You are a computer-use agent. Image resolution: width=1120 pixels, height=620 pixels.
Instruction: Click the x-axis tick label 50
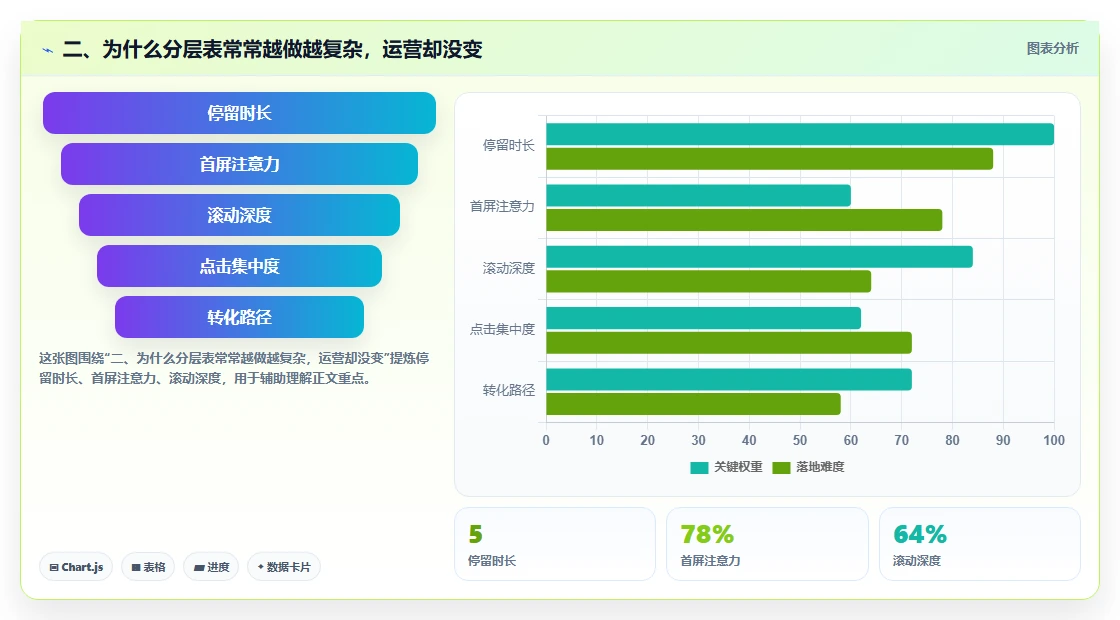[x=800, y=441]
